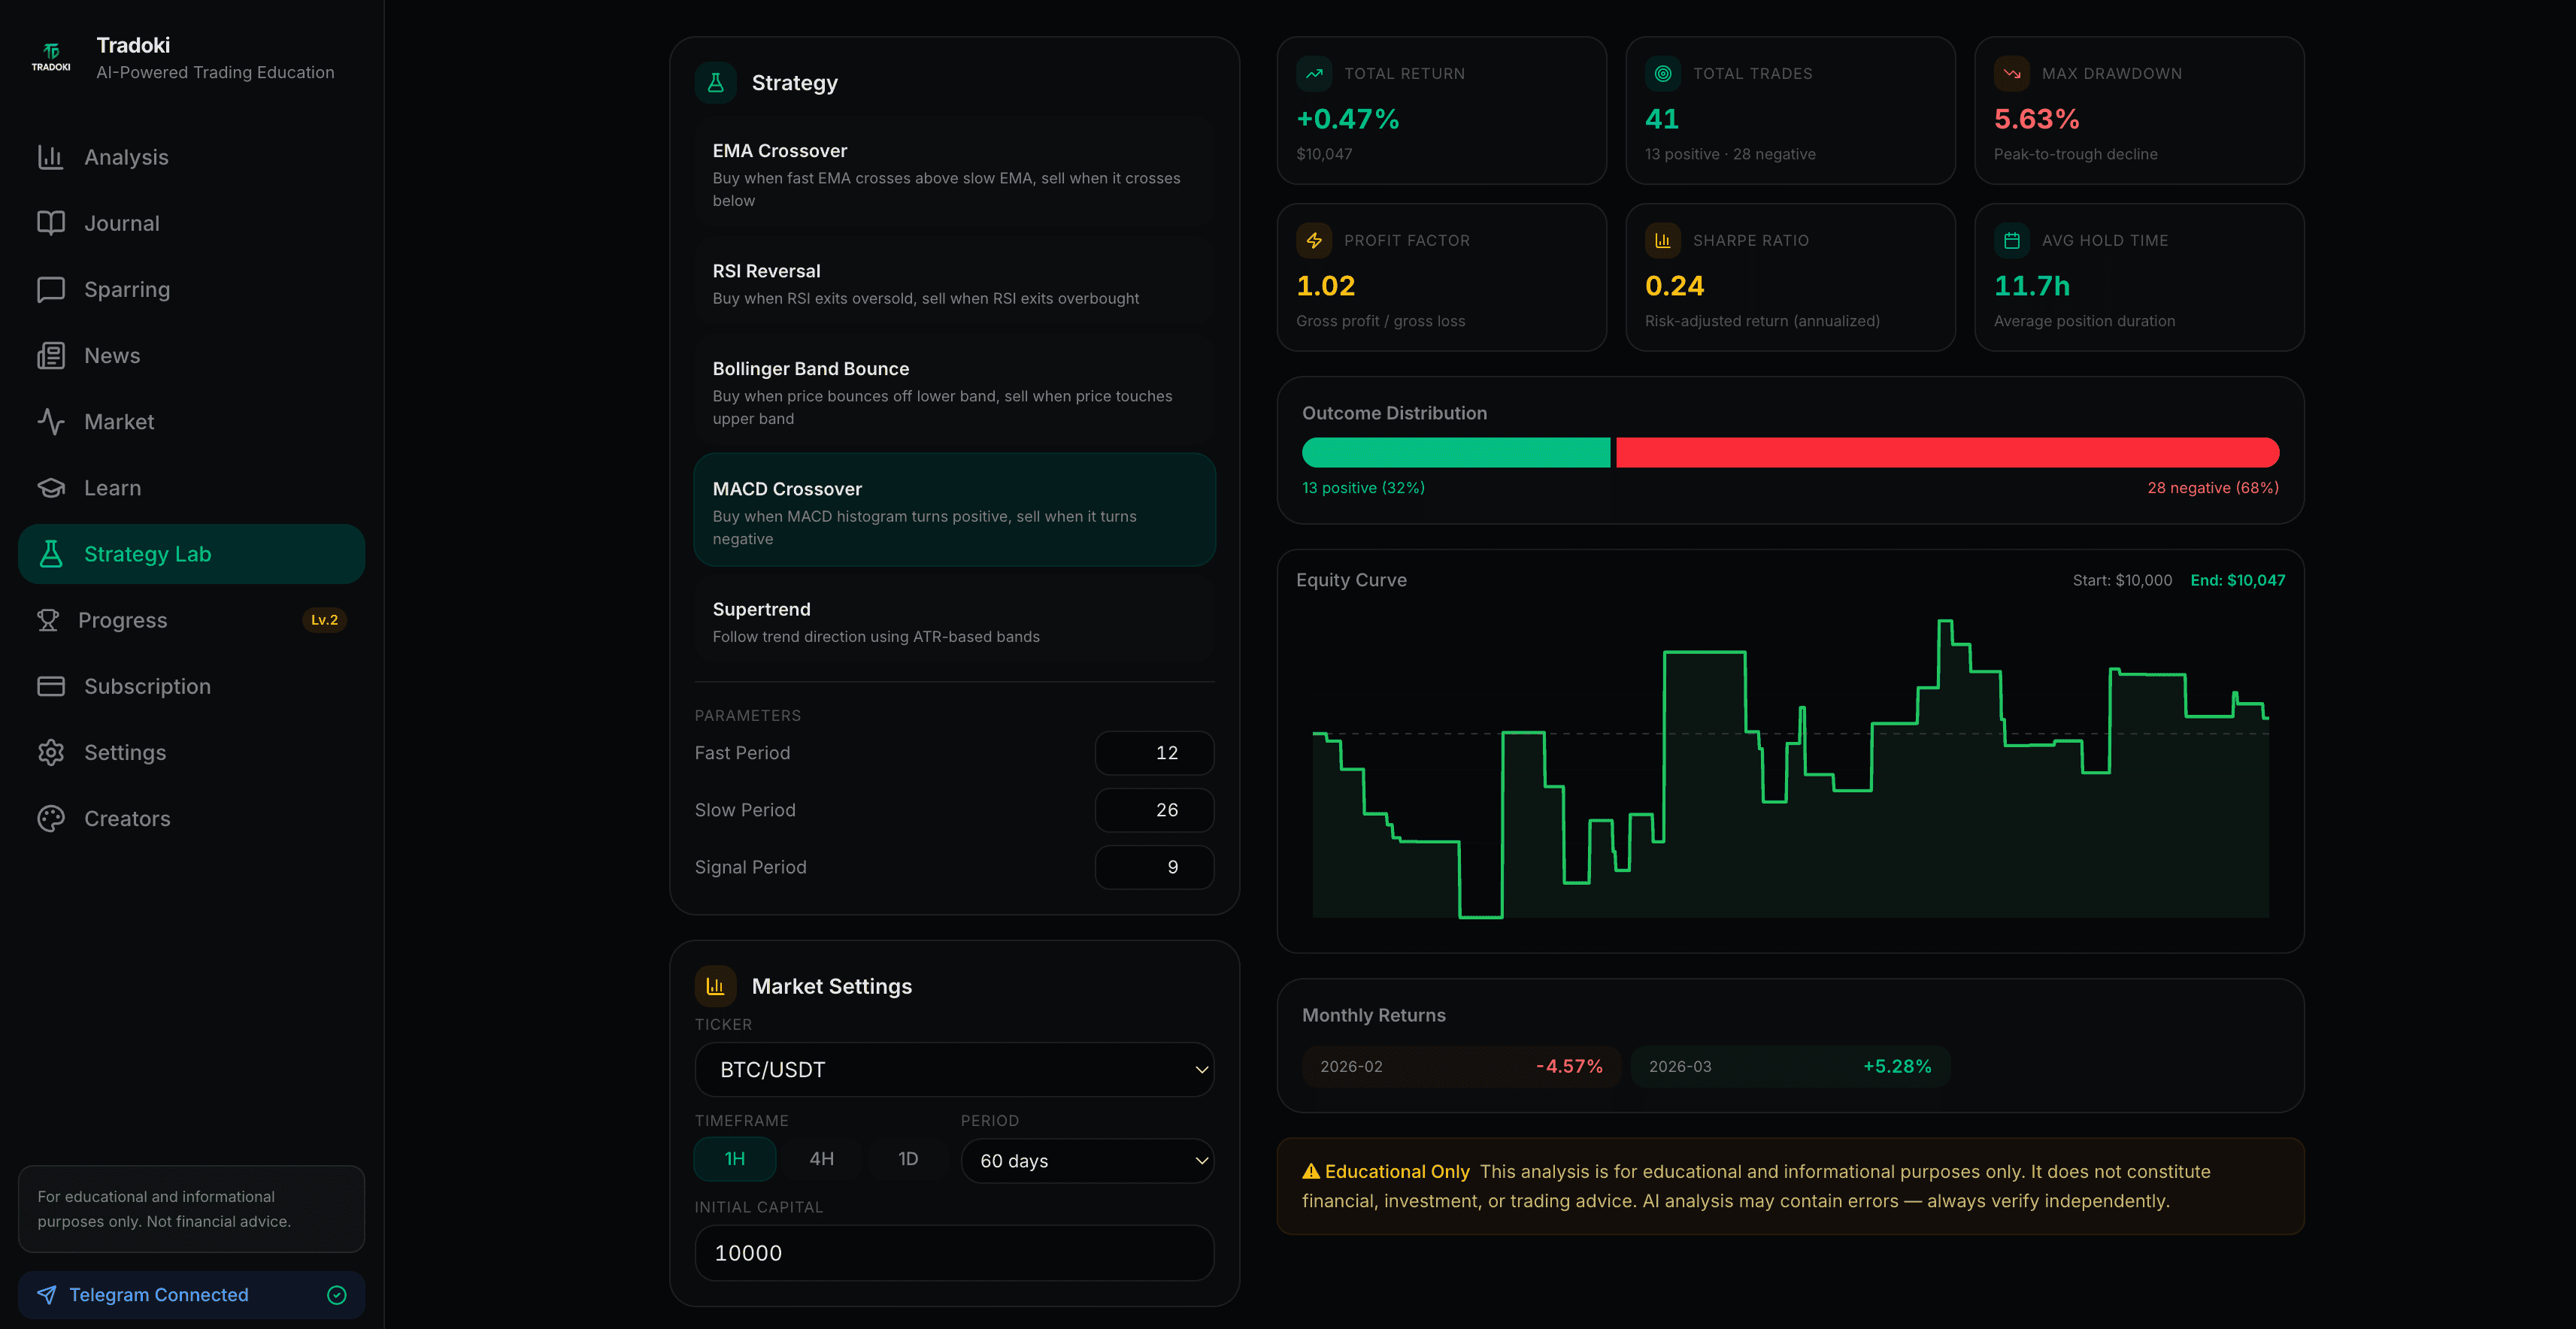
Task: Open the Analysis section from the sidebar
Action: coord(51,157)
